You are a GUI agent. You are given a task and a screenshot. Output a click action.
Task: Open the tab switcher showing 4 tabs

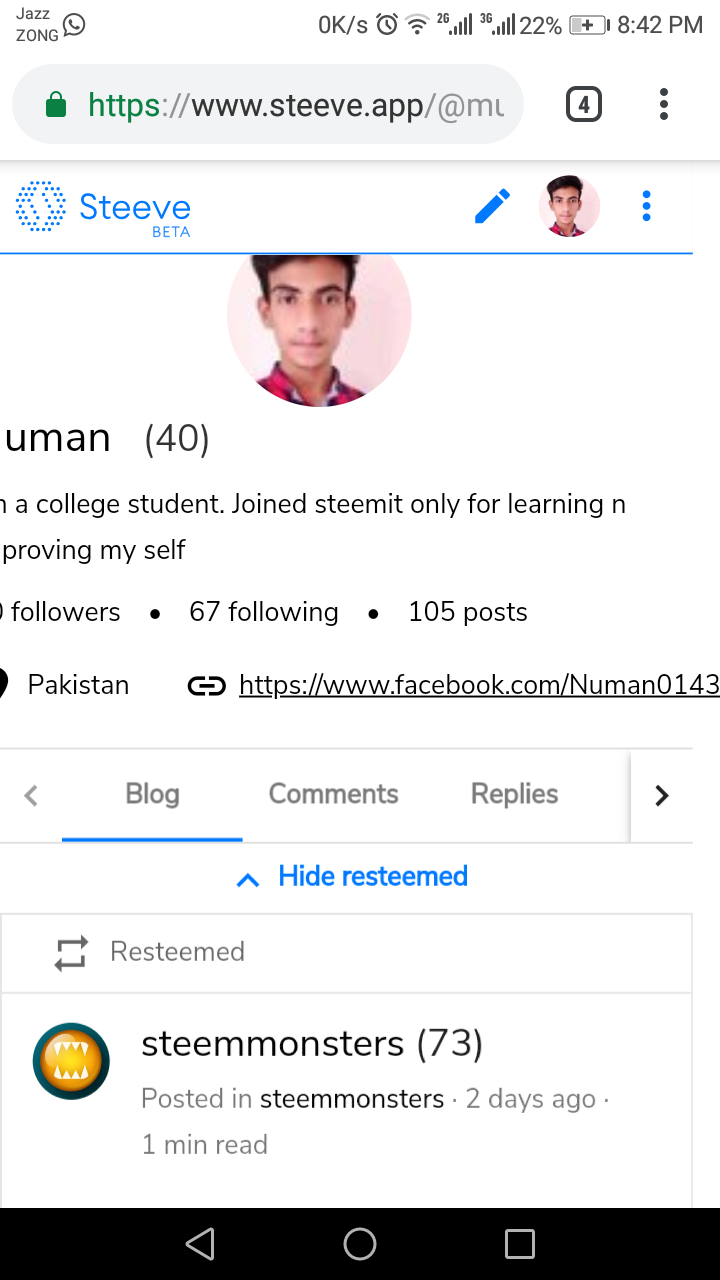coord(584,104)
